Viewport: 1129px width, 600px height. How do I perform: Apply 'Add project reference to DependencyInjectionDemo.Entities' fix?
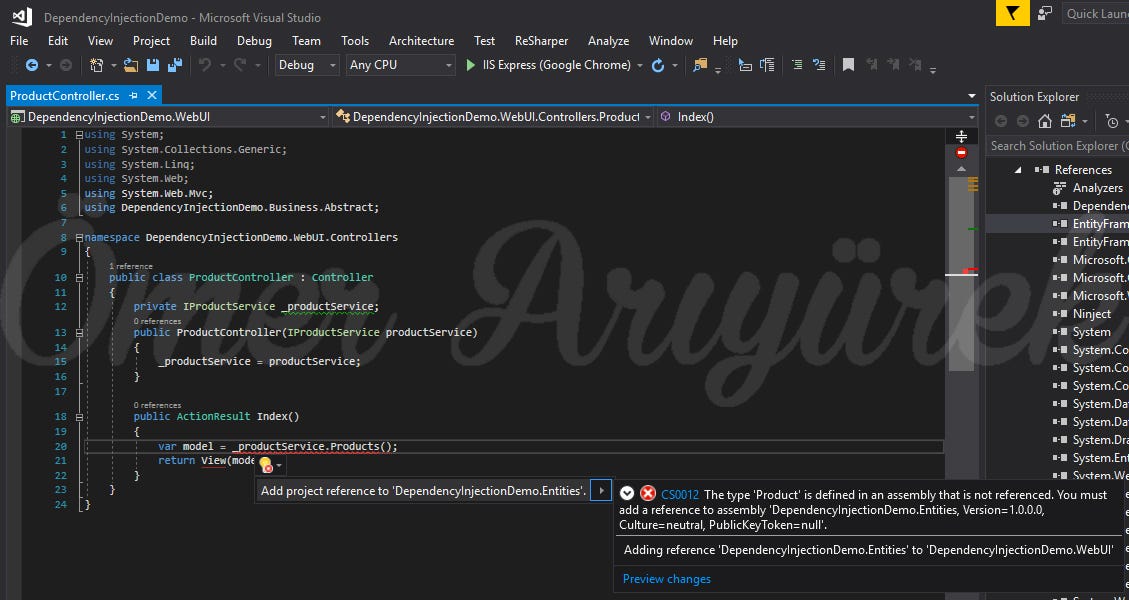[x=423, y=491]
